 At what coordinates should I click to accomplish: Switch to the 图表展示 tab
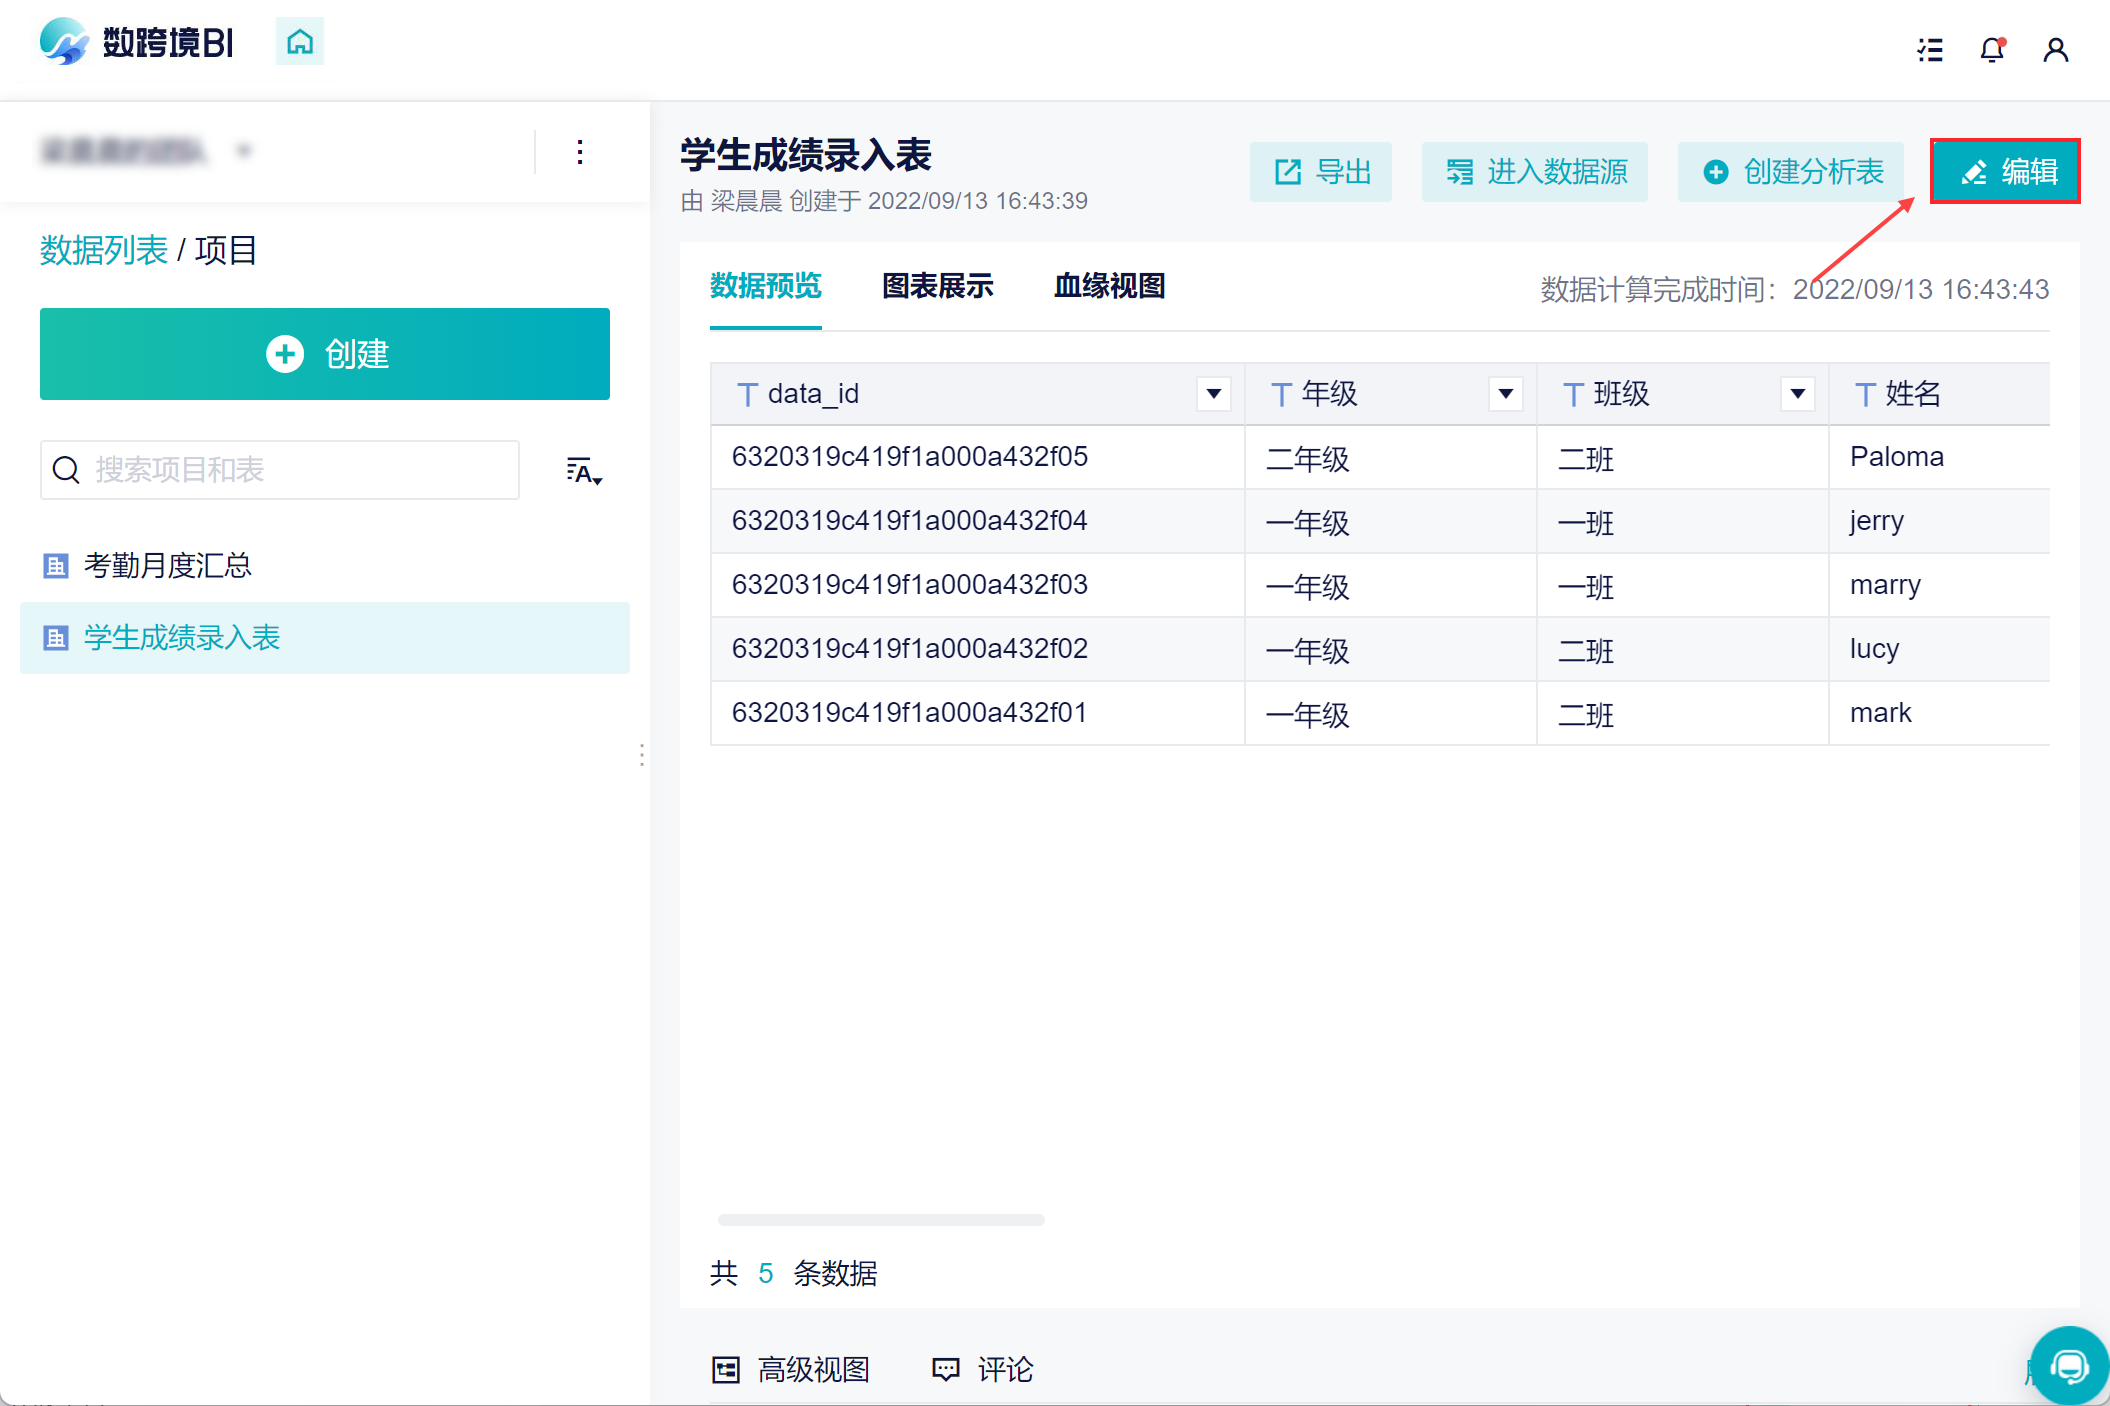pos(937,286)
